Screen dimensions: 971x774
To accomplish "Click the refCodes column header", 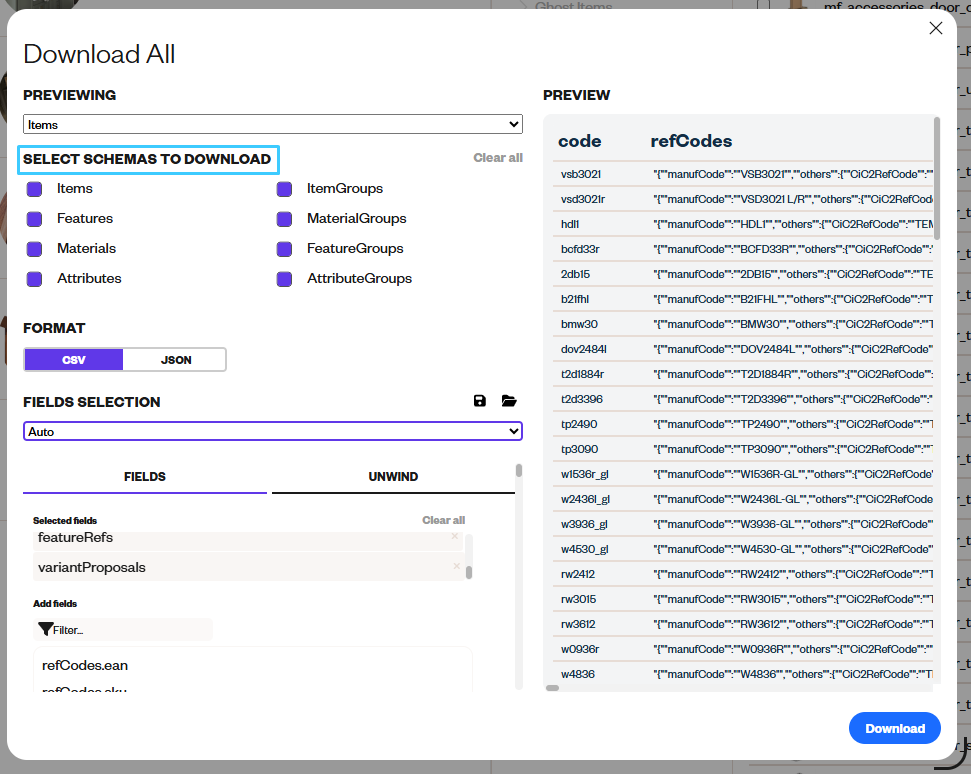I will [691, 141].
